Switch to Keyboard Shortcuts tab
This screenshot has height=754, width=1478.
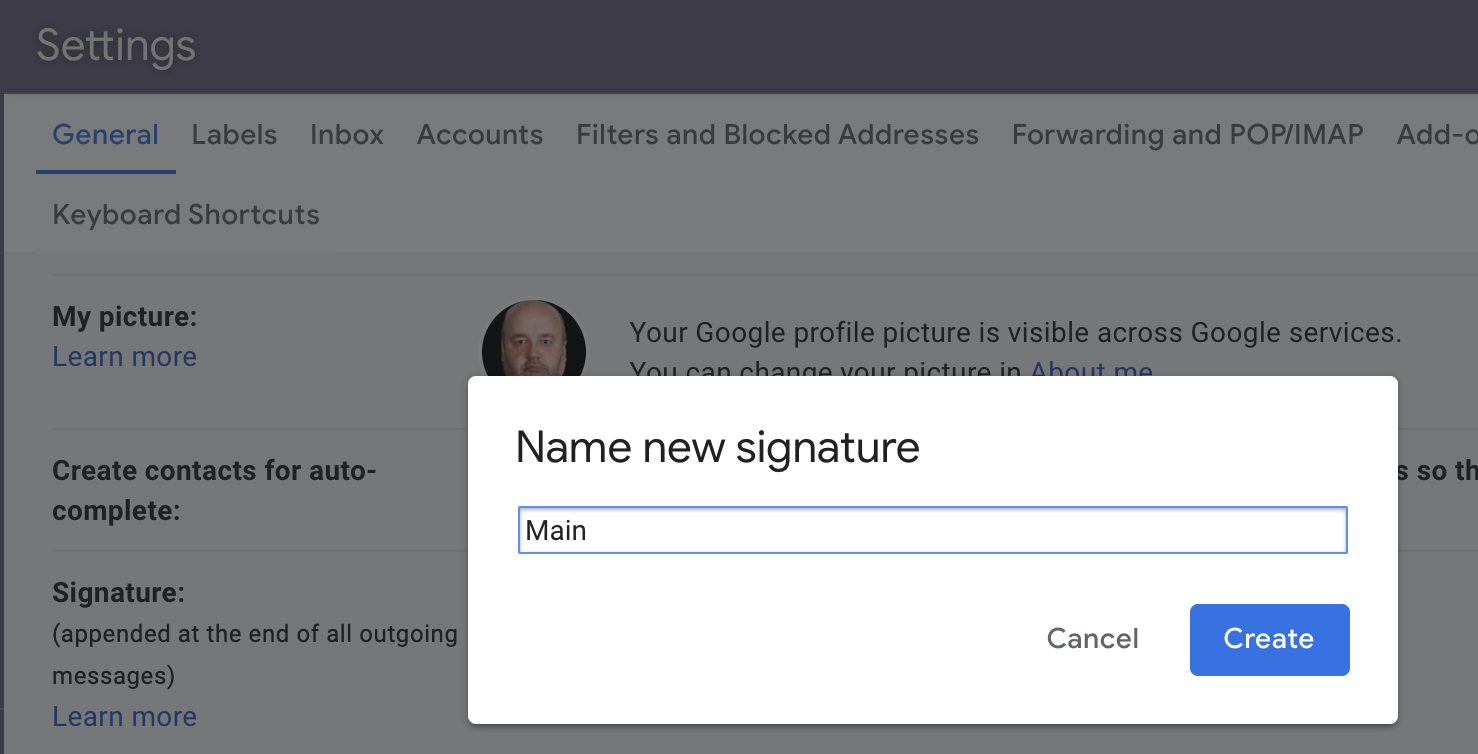click(x=186, y=215)
